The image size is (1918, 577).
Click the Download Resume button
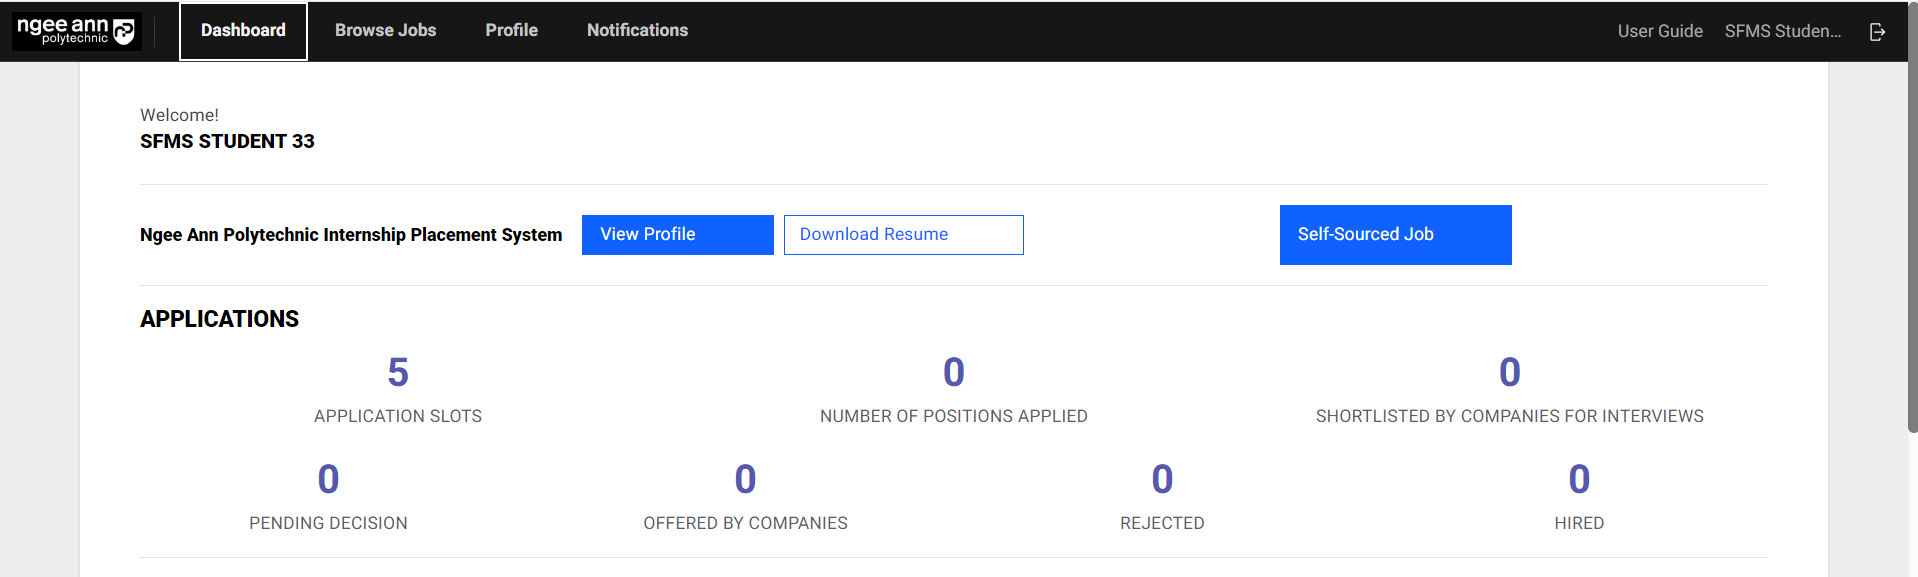(x=903, y=235)
